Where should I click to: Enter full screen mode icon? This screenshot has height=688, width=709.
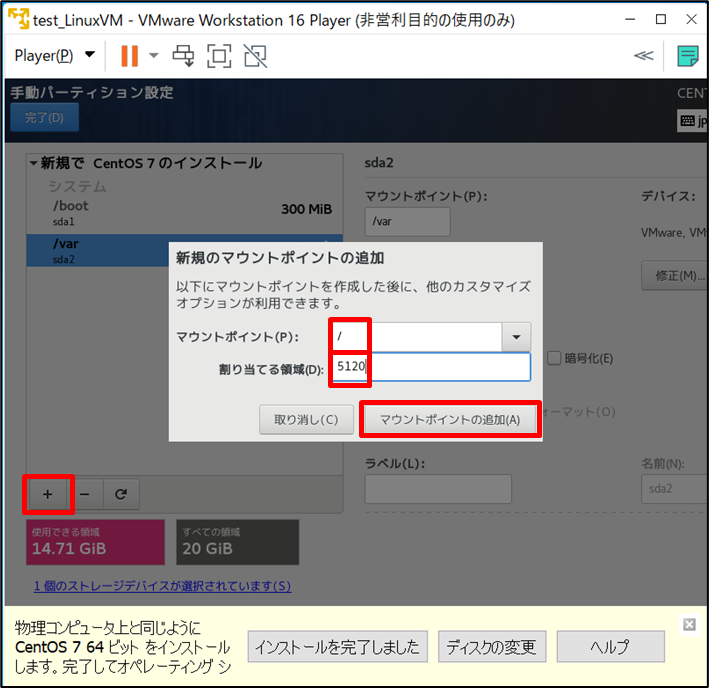coord(219,56)
